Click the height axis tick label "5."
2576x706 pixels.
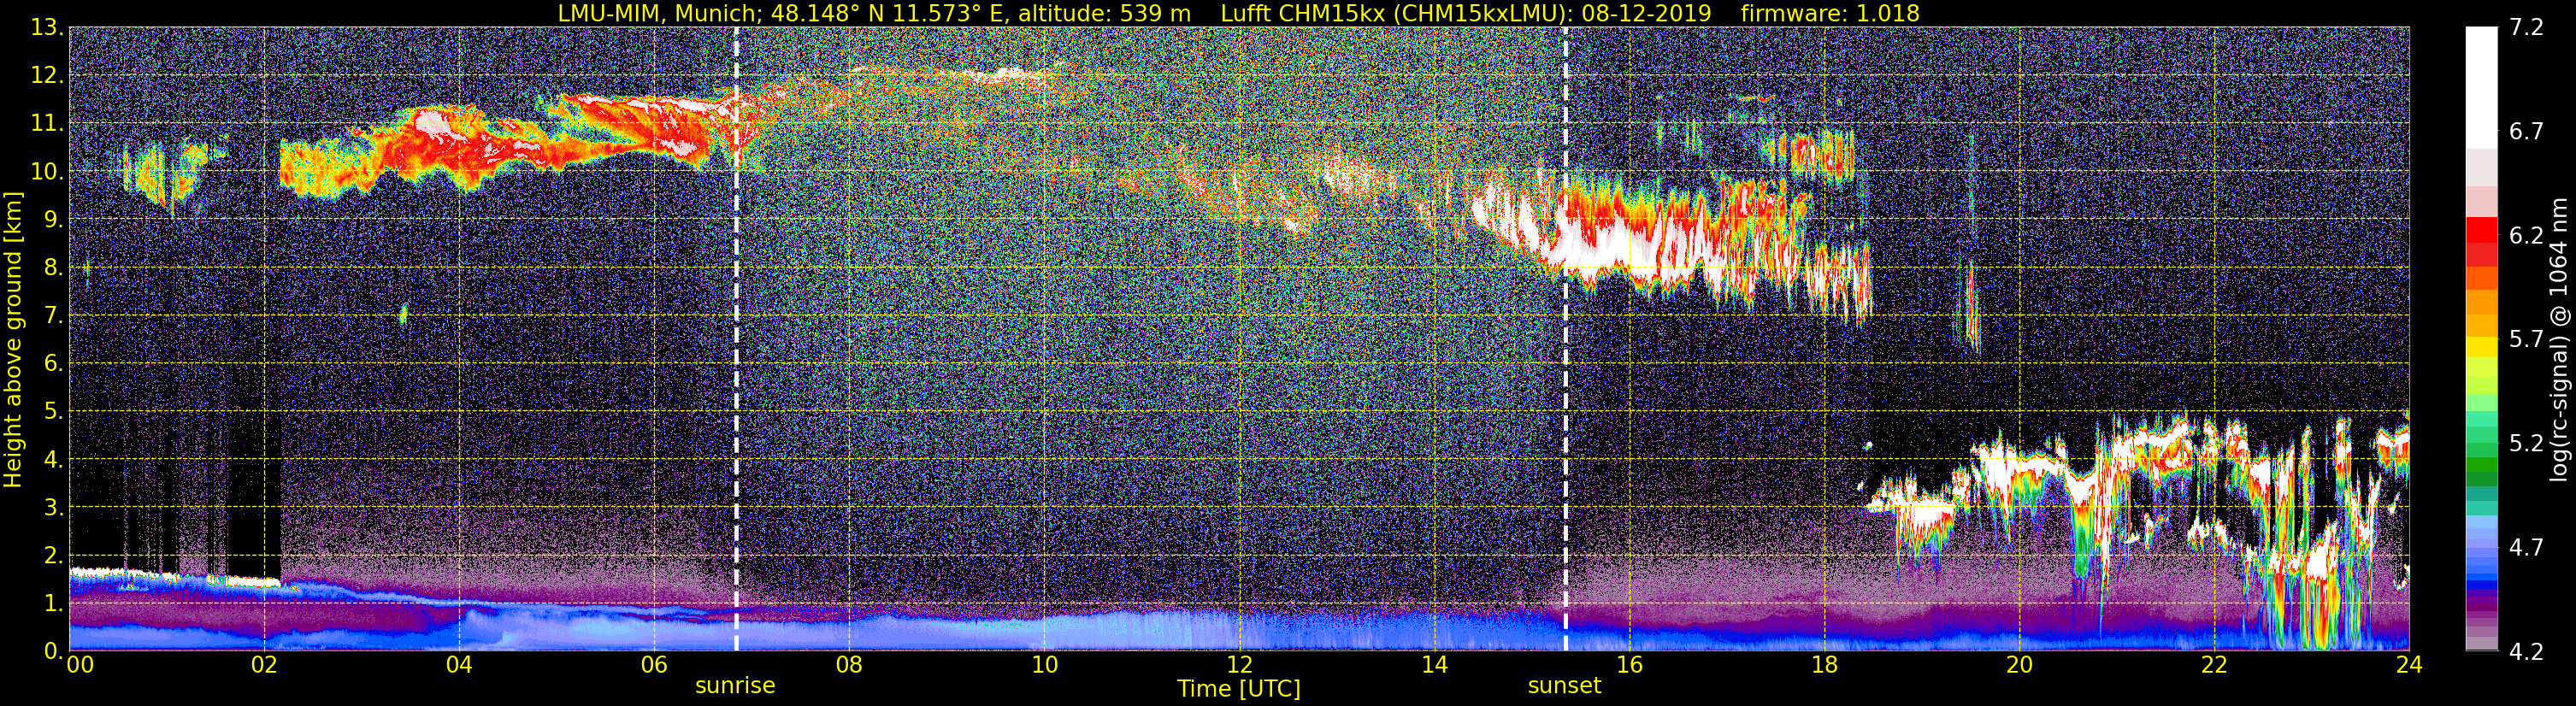pyautogui.click(x=53, y=412)
